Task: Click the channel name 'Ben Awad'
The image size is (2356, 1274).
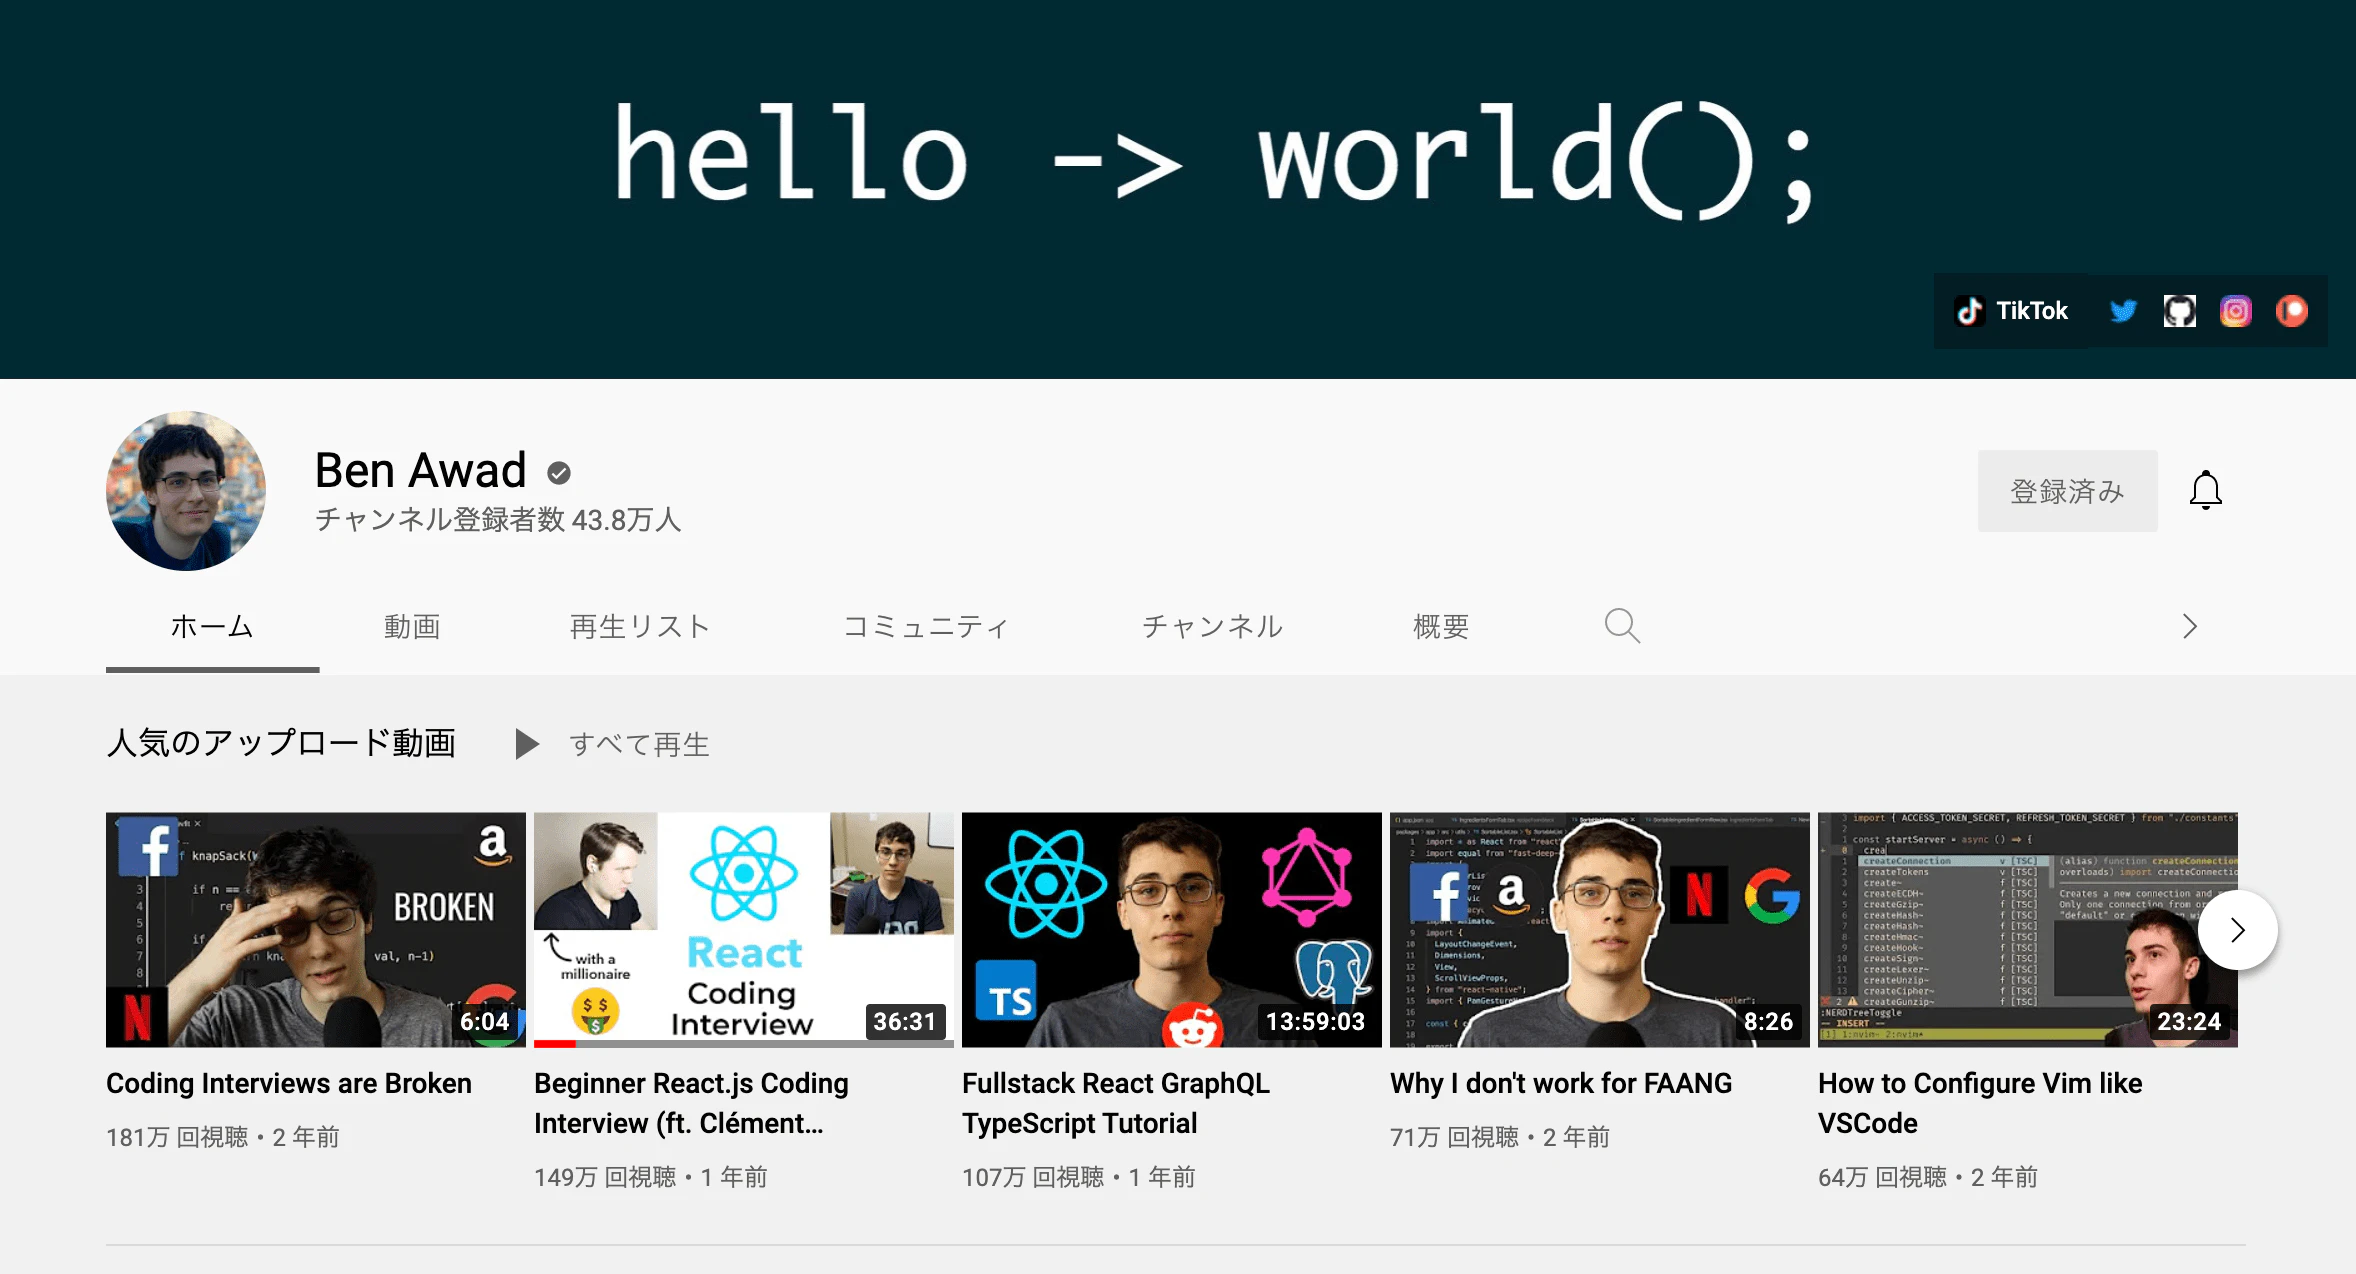Action: (x=420, y=470)
